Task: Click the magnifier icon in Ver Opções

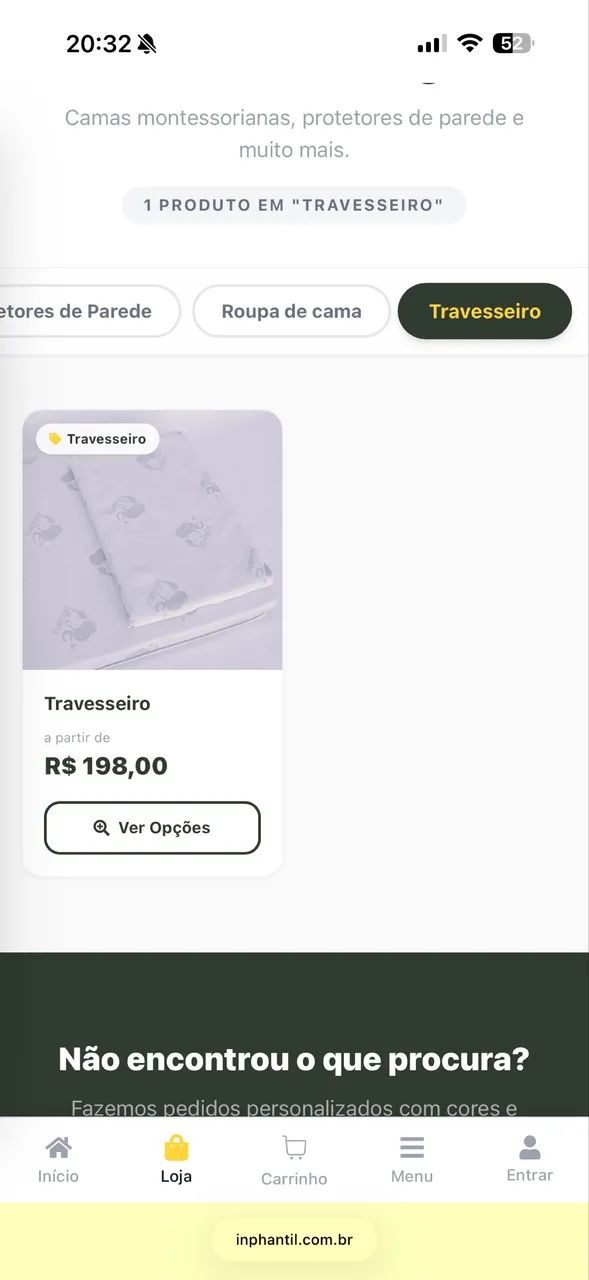Action: [x=101, y=827]
